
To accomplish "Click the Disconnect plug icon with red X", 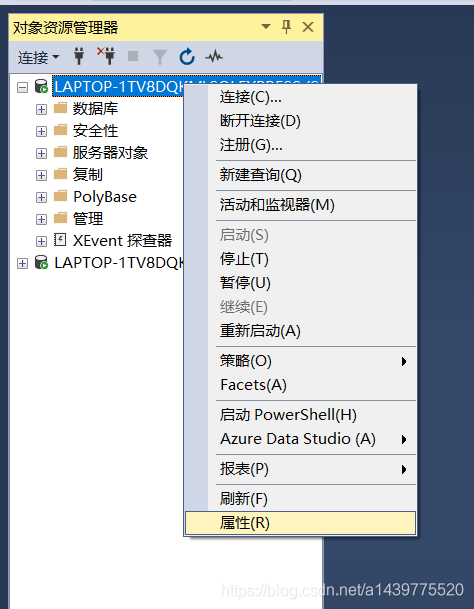I will click(106, 56).
